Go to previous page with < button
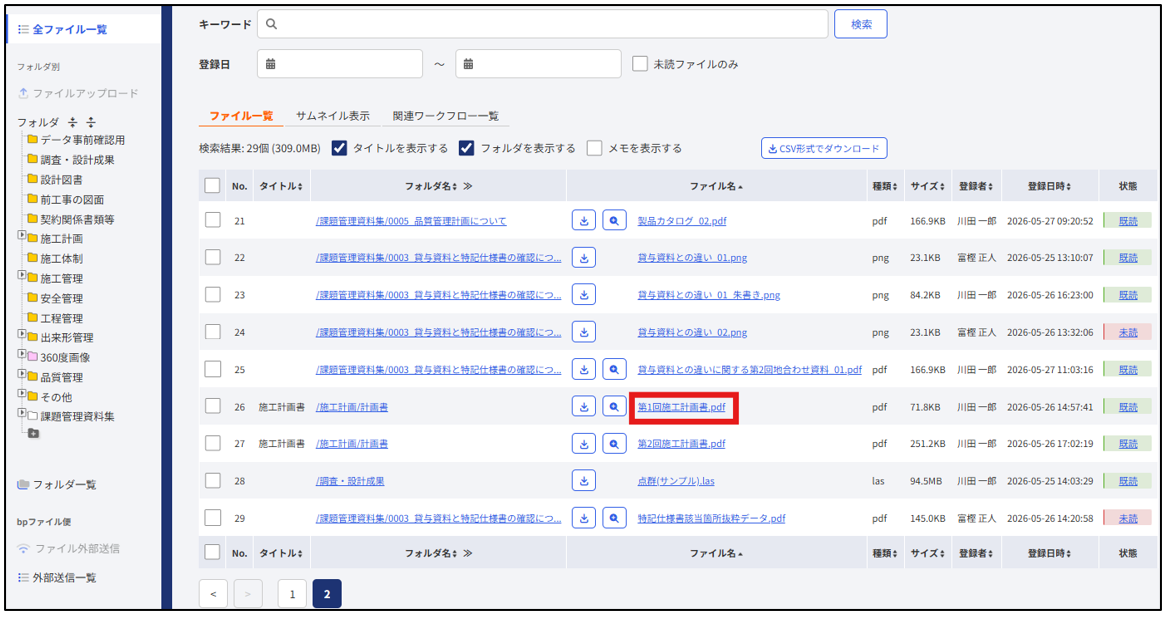The height and width of the screenshot is (617, 1166). [213, 593]
